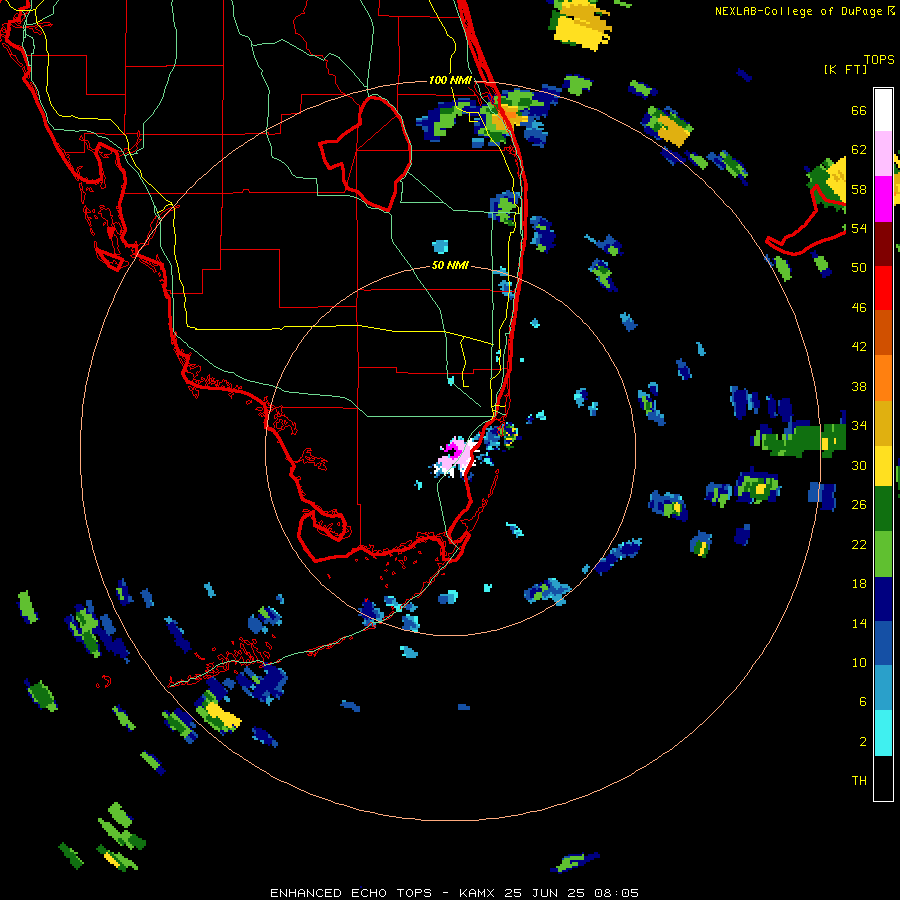Click the "[K FT]" units label
Image resolution: width=900 pixels, height=900 pixels.
(845, 69)
